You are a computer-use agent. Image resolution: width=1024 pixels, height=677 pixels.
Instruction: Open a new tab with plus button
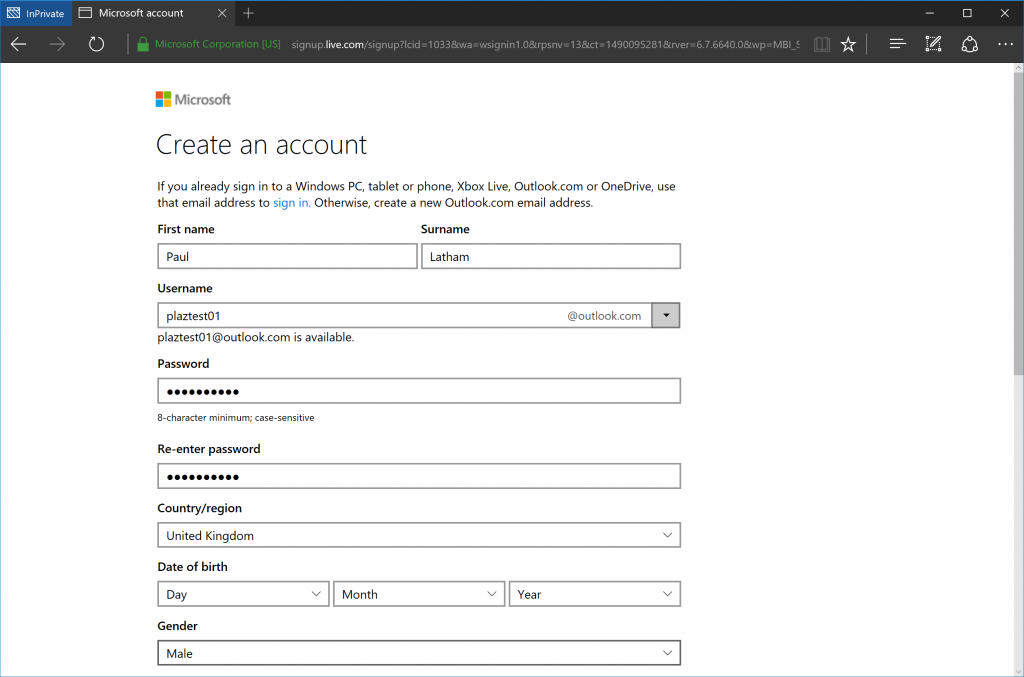coord(248,13)
